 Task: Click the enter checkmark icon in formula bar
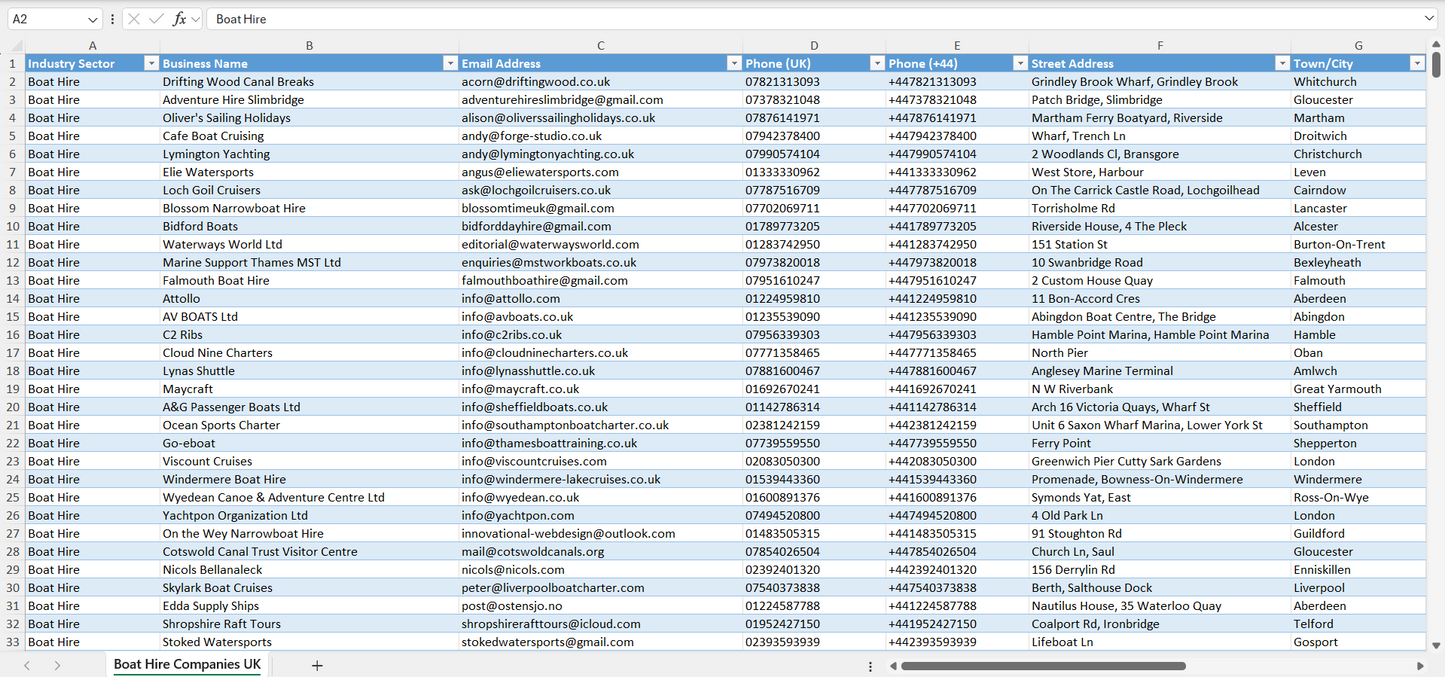(156, 19)
